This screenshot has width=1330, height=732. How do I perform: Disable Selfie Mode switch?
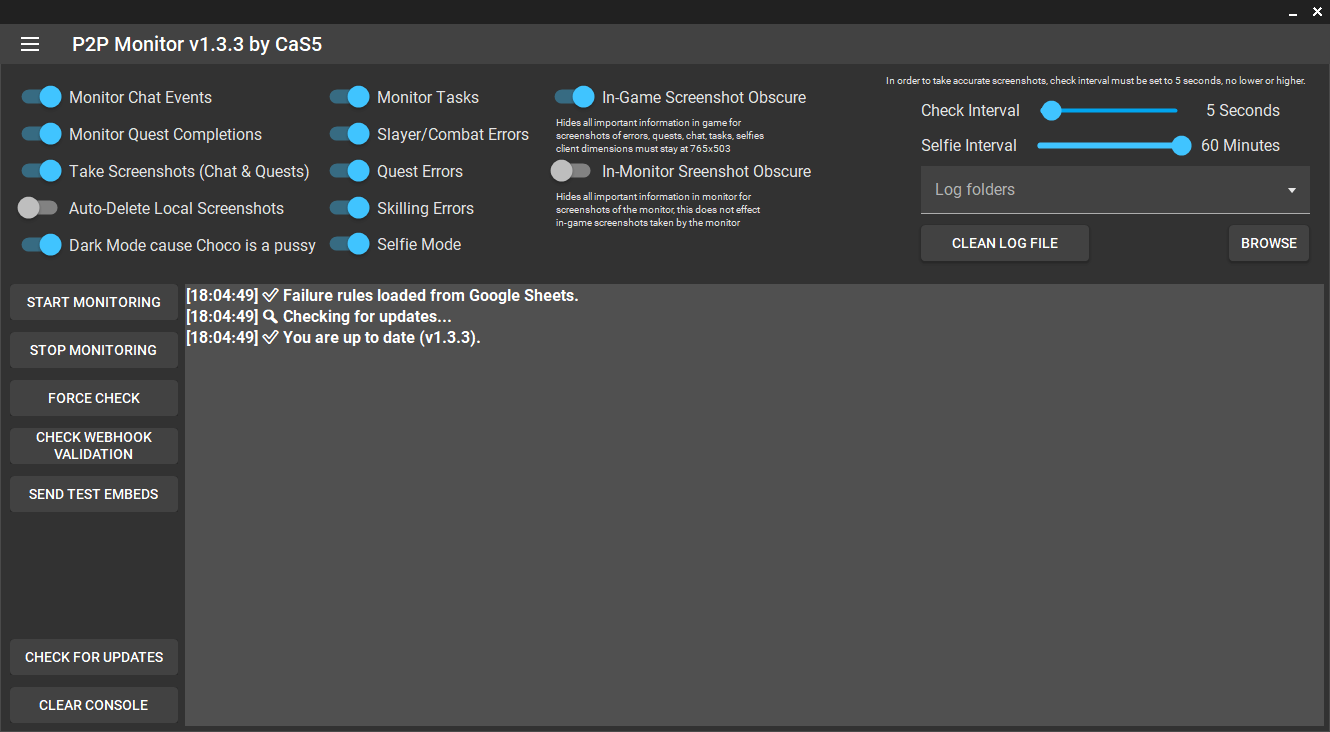coord(350,244)
